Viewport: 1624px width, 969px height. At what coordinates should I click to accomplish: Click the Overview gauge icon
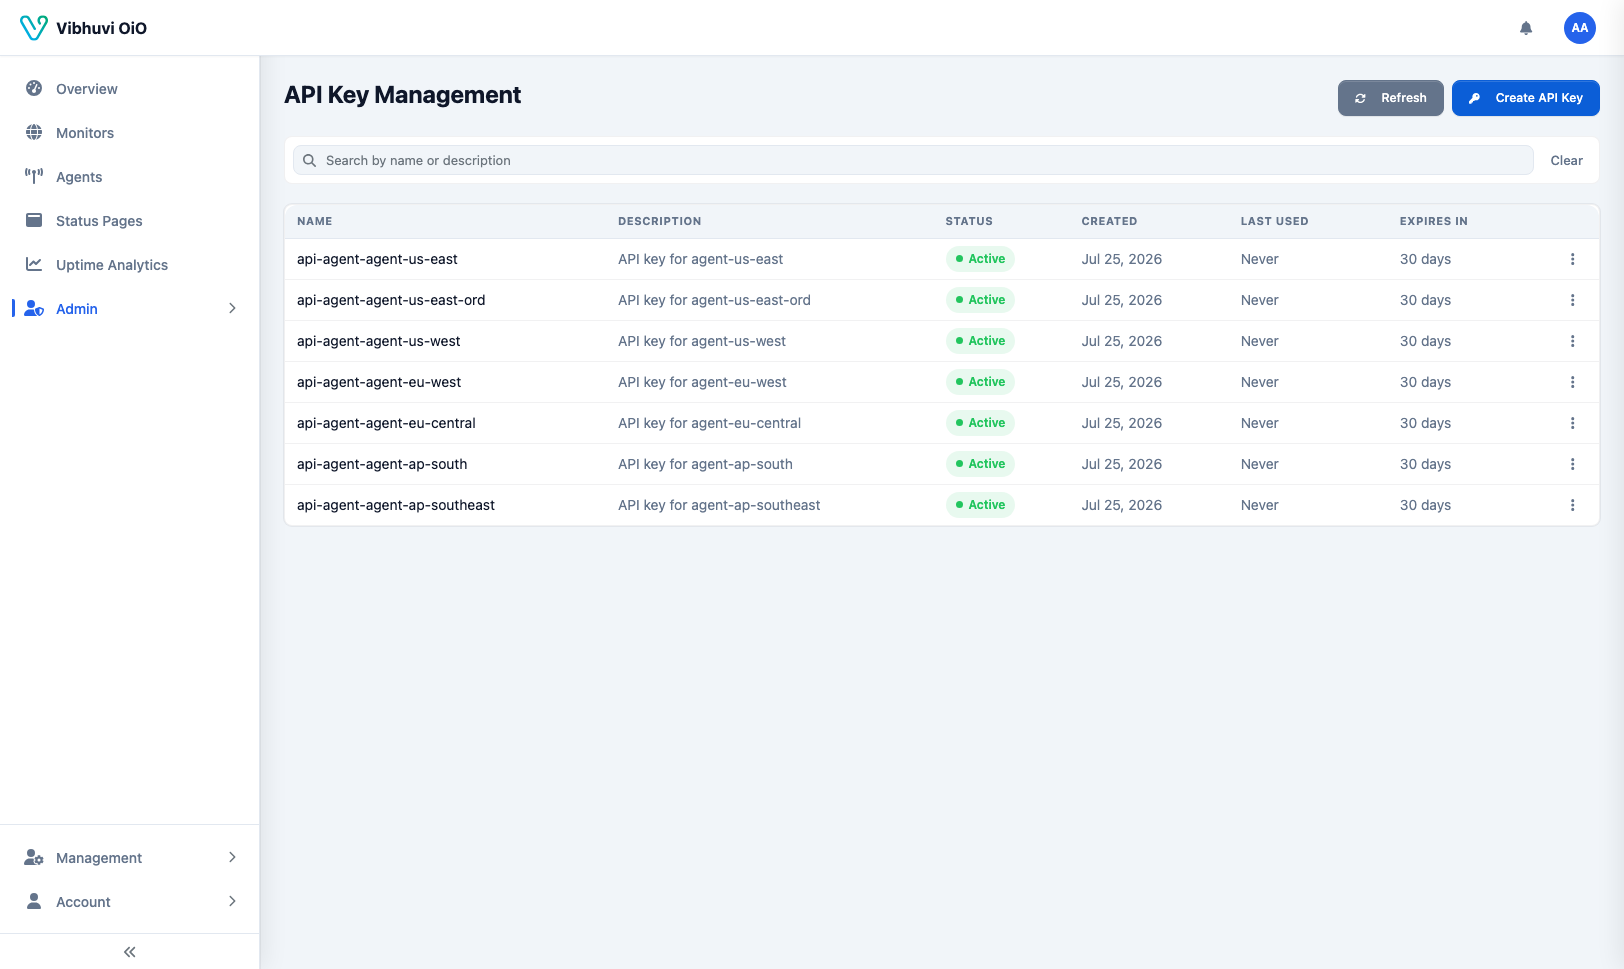tap(34, 88)
